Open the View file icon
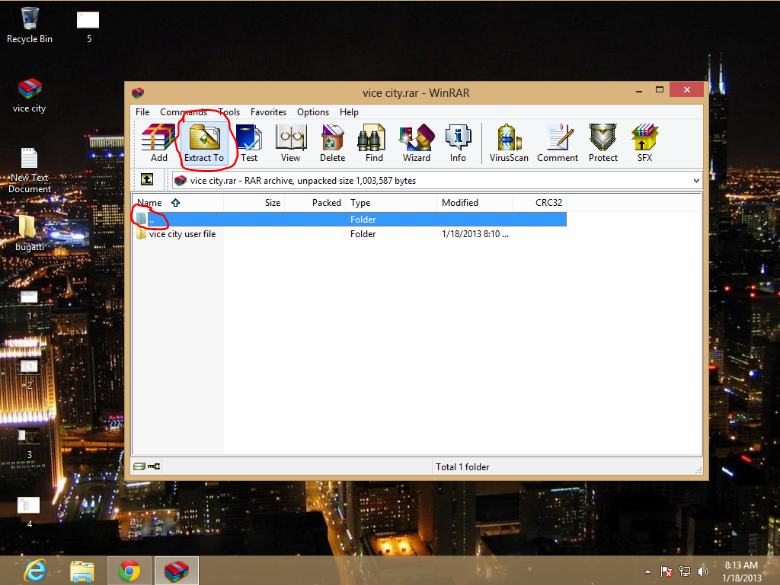The height and width of the screenshot is (585, 780). pyautogui.click(x=291, y=143)
